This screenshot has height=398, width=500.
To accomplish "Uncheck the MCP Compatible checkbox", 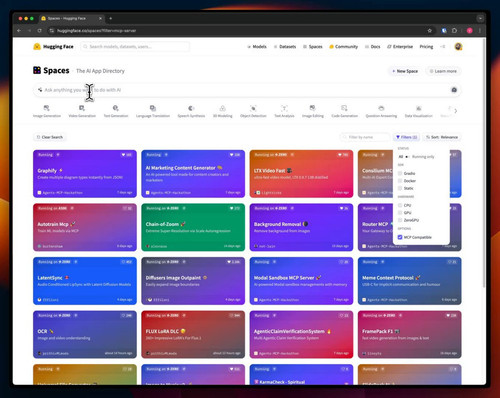I will pos(400,237).
